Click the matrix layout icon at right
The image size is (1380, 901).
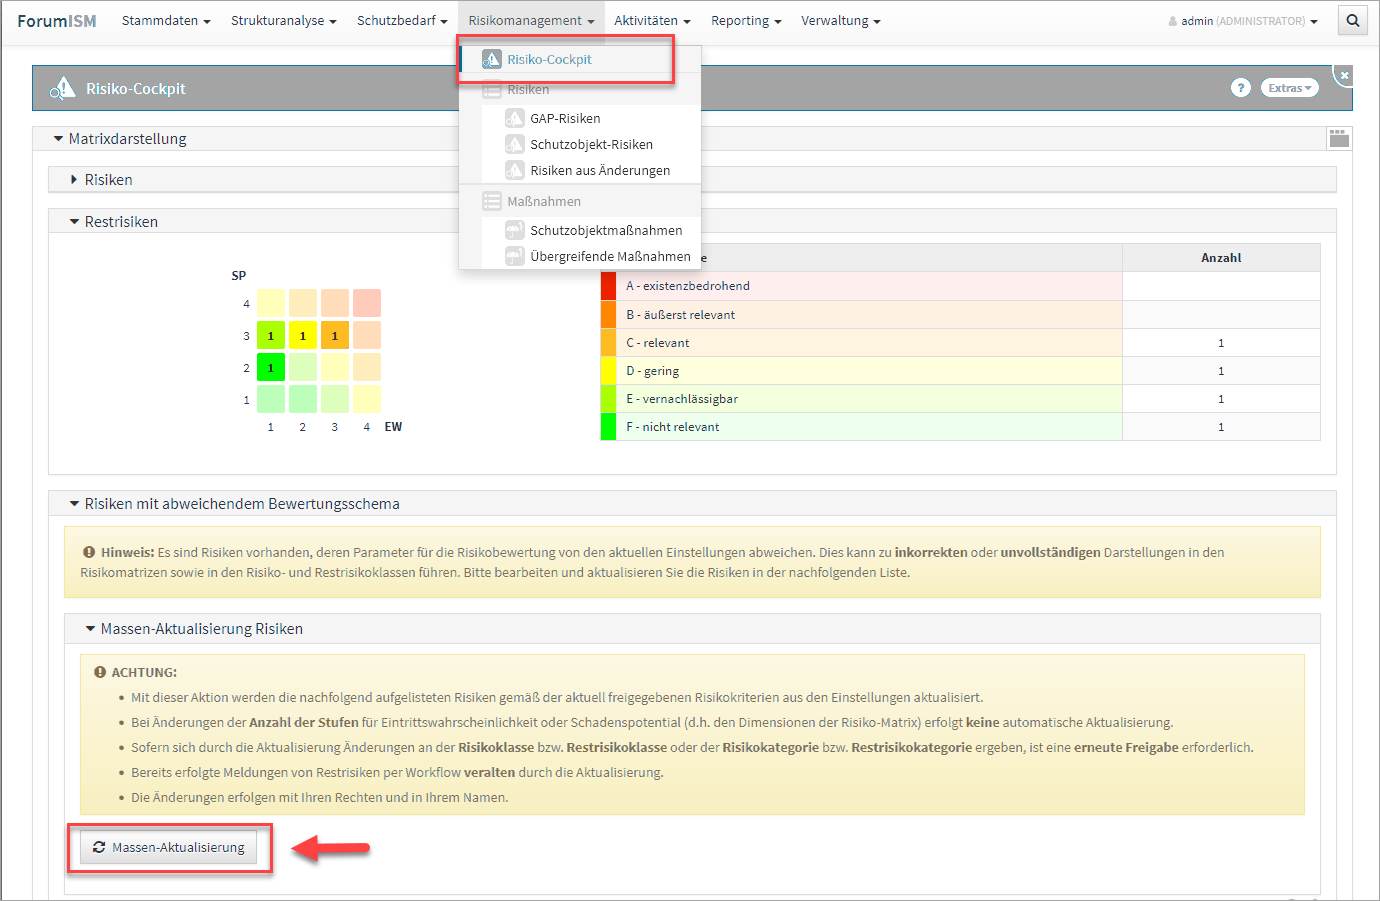(x=1339, y=139)
